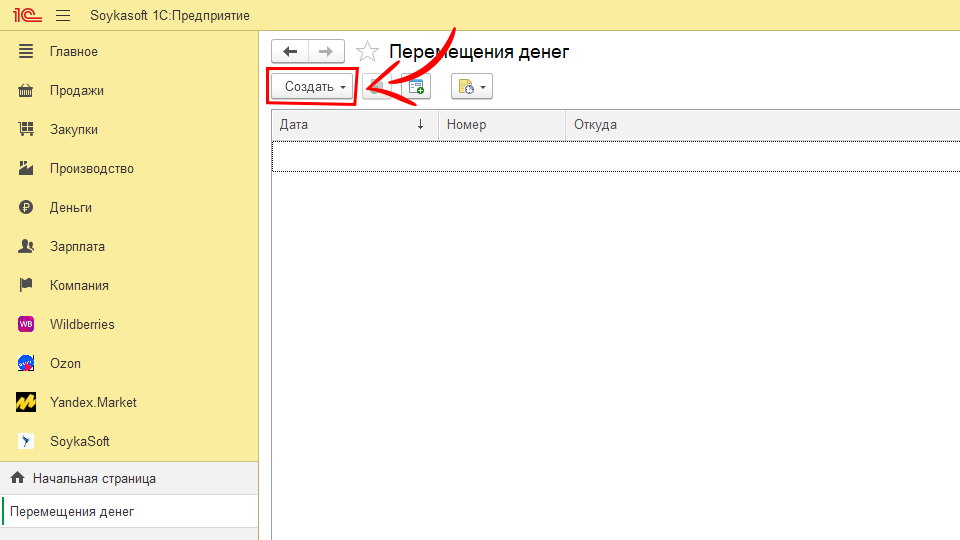
Task: Open the Создать dropdown button
Action: (314, 87)
